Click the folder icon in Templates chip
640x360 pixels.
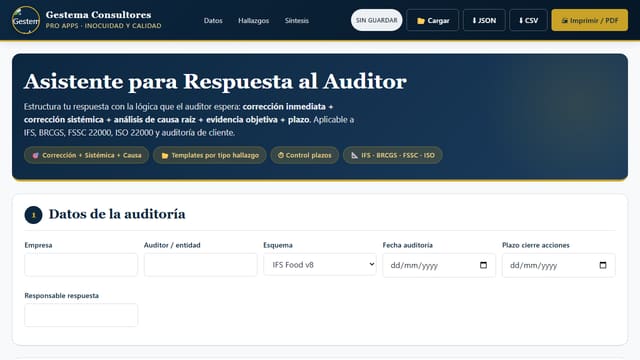(165, 156)
